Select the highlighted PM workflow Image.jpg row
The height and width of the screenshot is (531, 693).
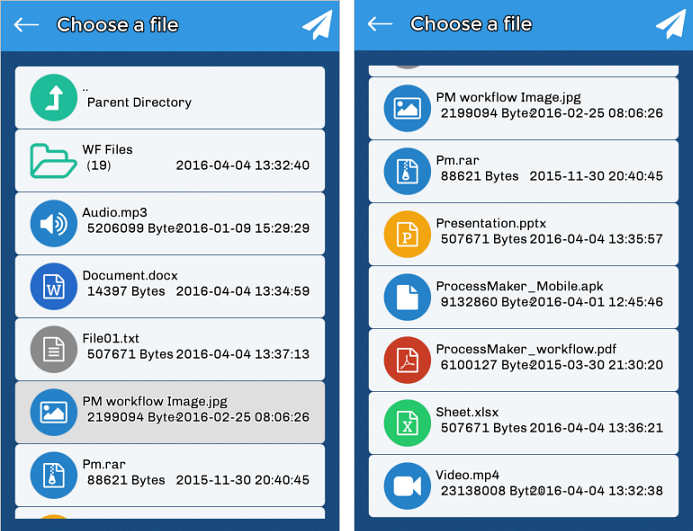170,412
